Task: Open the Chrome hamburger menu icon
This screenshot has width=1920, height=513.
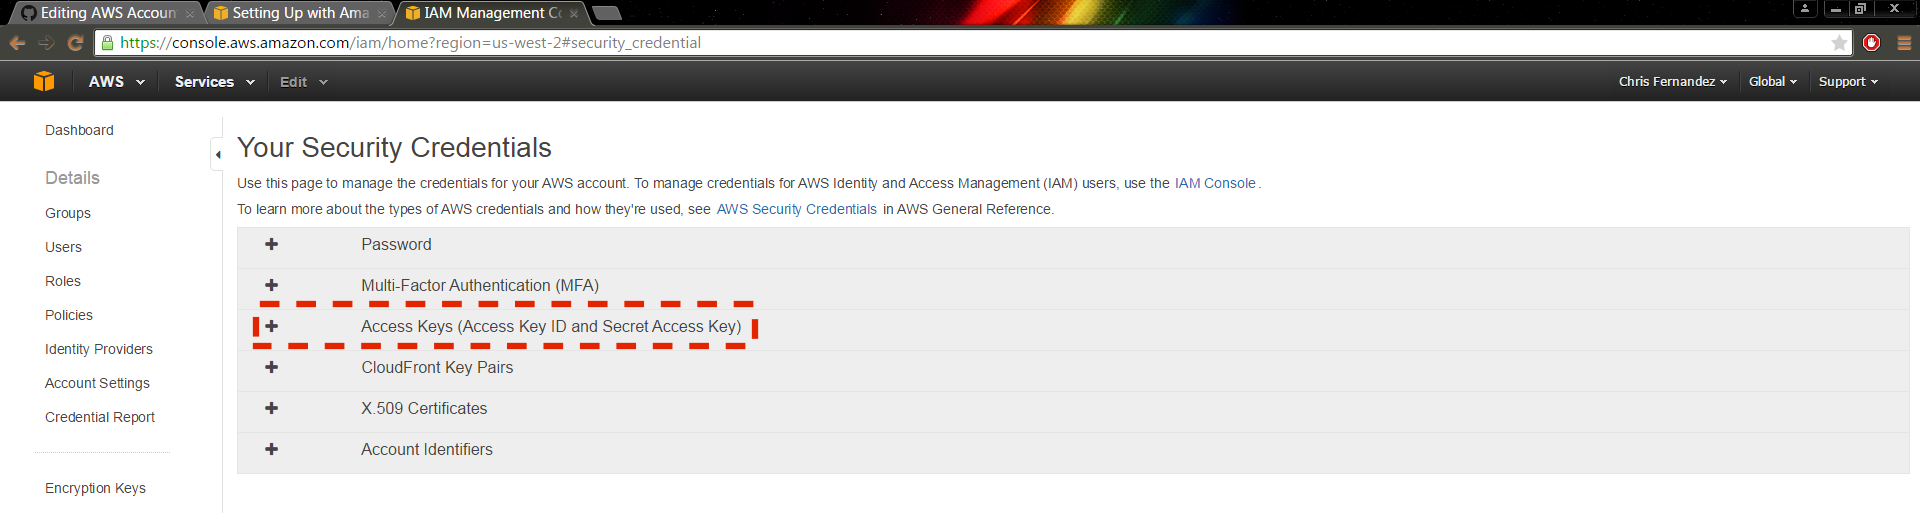Action: [x=1904, y=43]
